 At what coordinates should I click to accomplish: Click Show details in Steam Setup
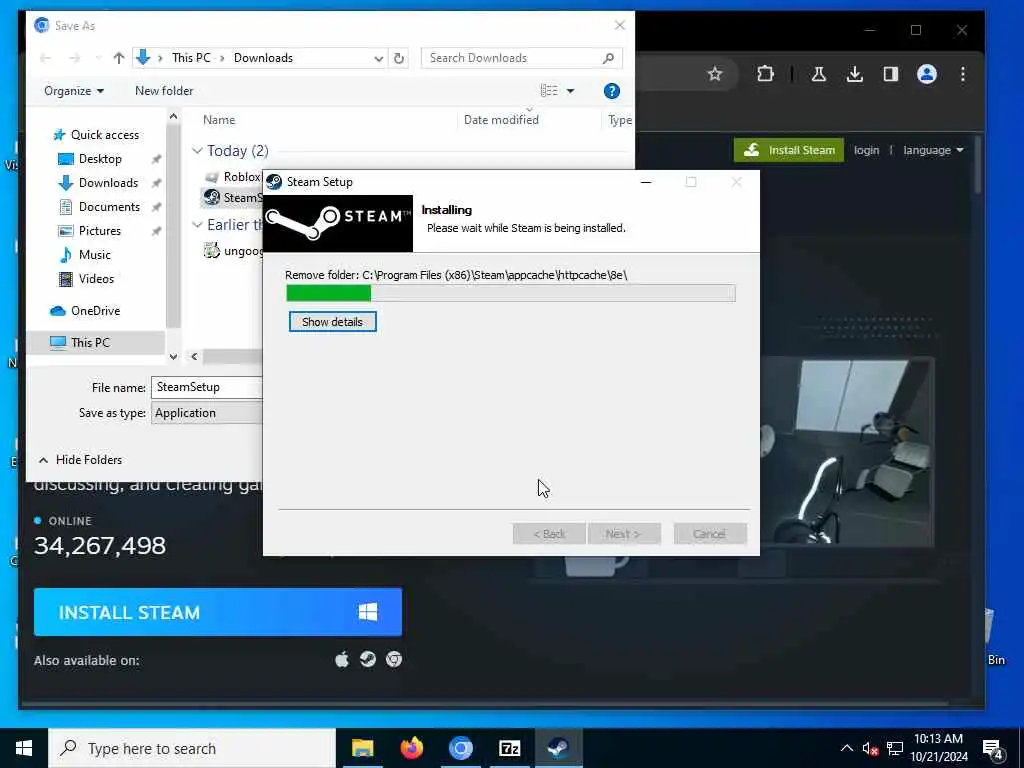point(332,321)
